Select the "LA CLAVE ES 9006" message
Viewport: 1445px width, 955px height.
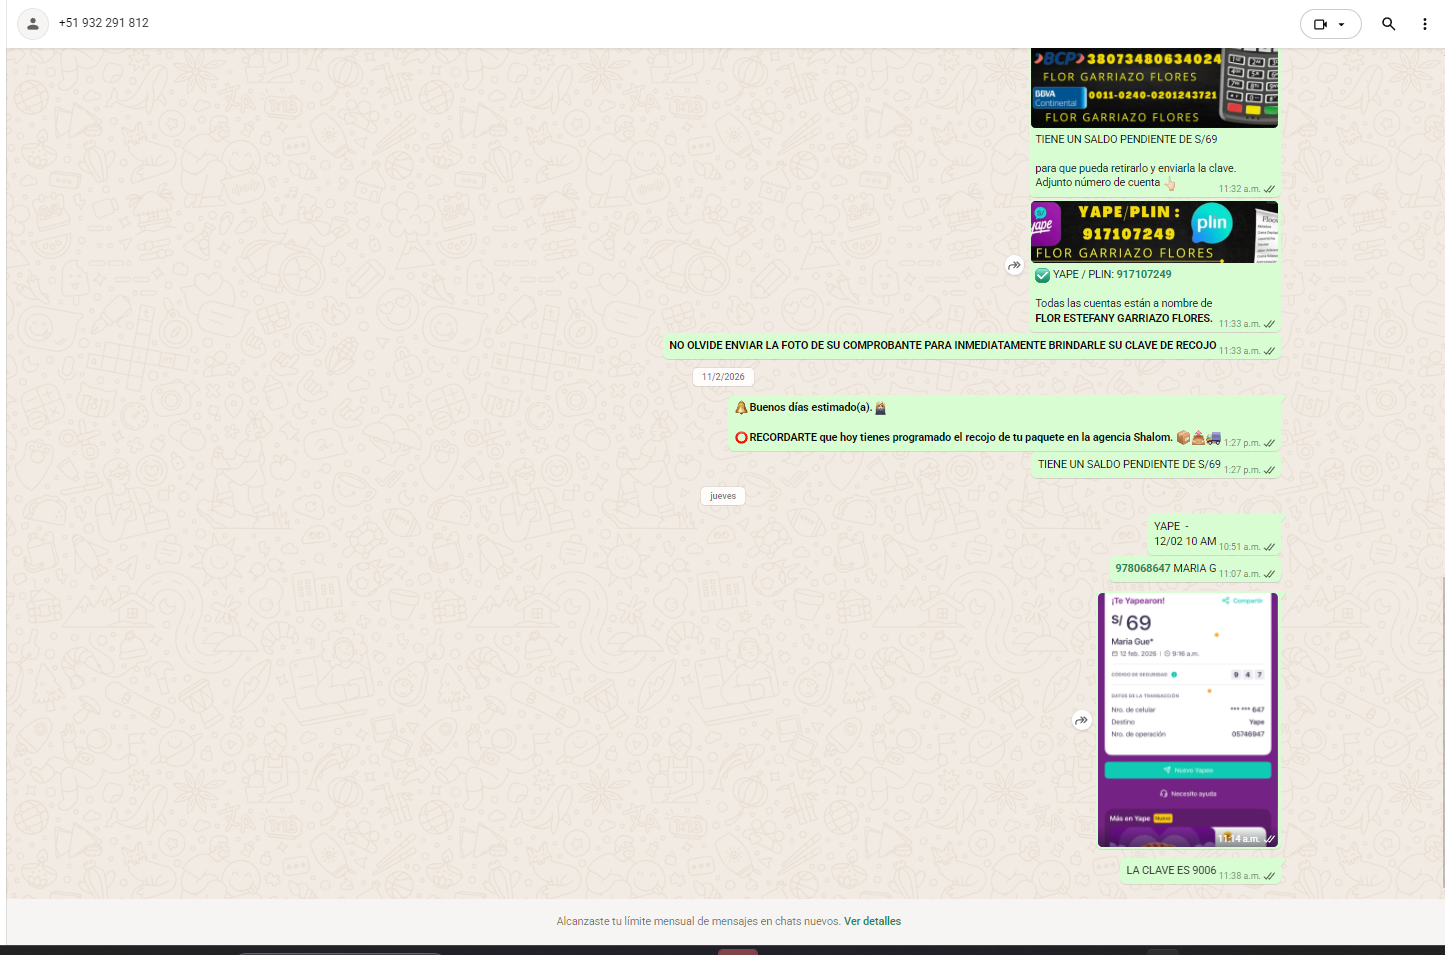point(1170,870)
